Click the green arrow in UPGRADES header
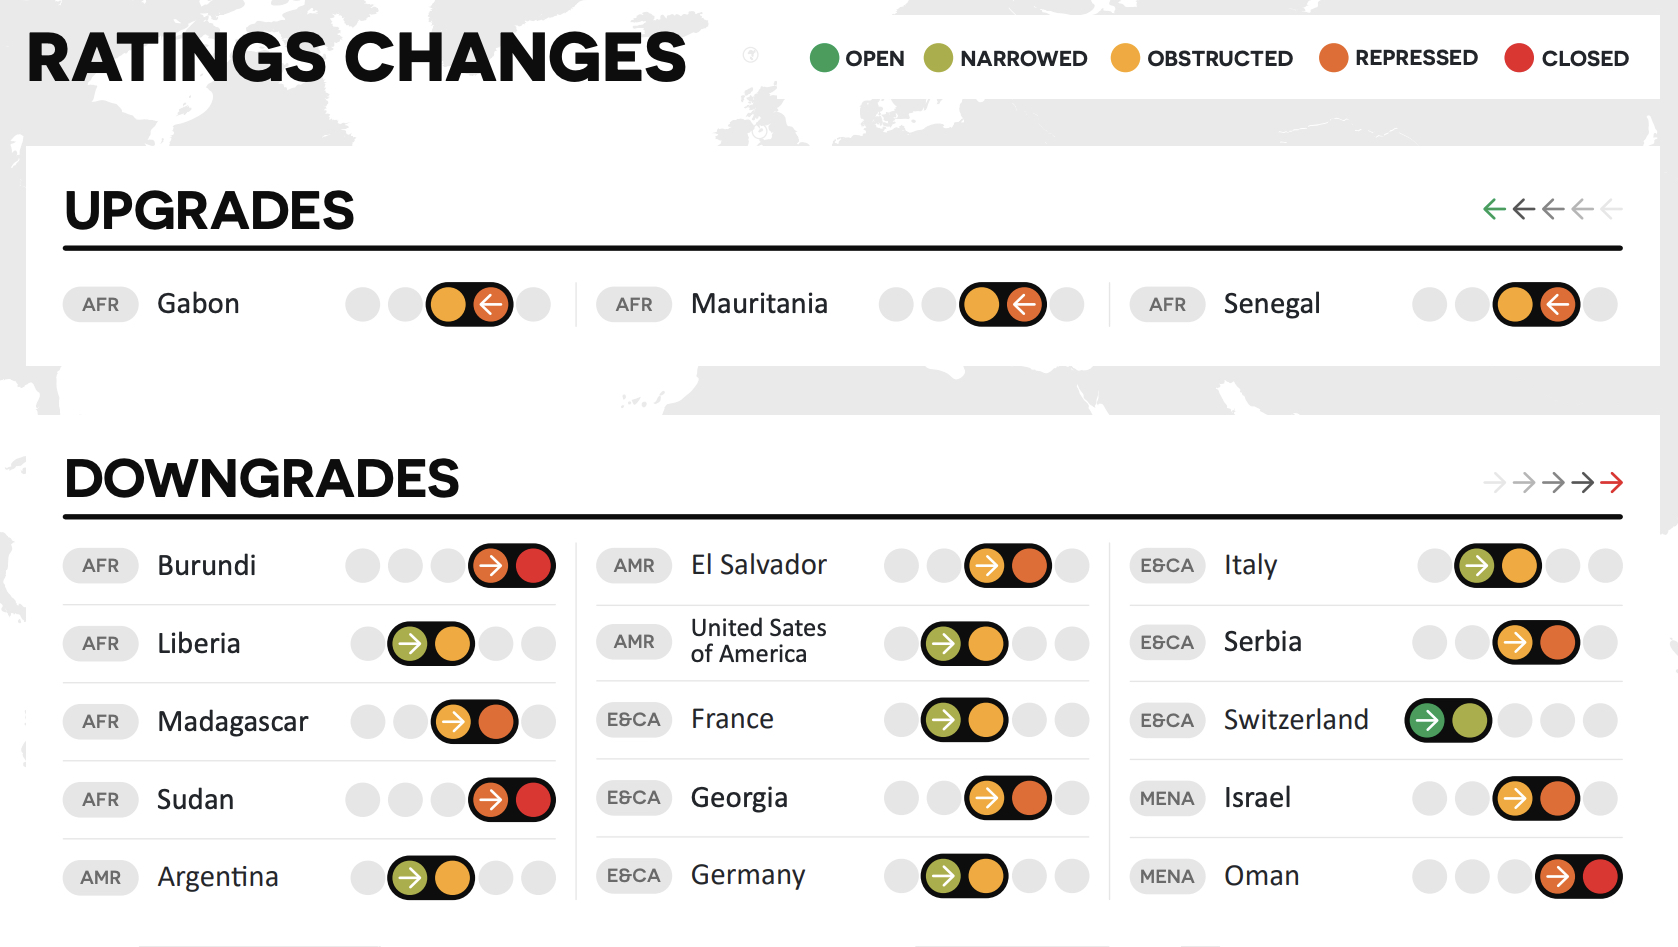Viewport: 1678px width, 947px height. (1494, 209)
